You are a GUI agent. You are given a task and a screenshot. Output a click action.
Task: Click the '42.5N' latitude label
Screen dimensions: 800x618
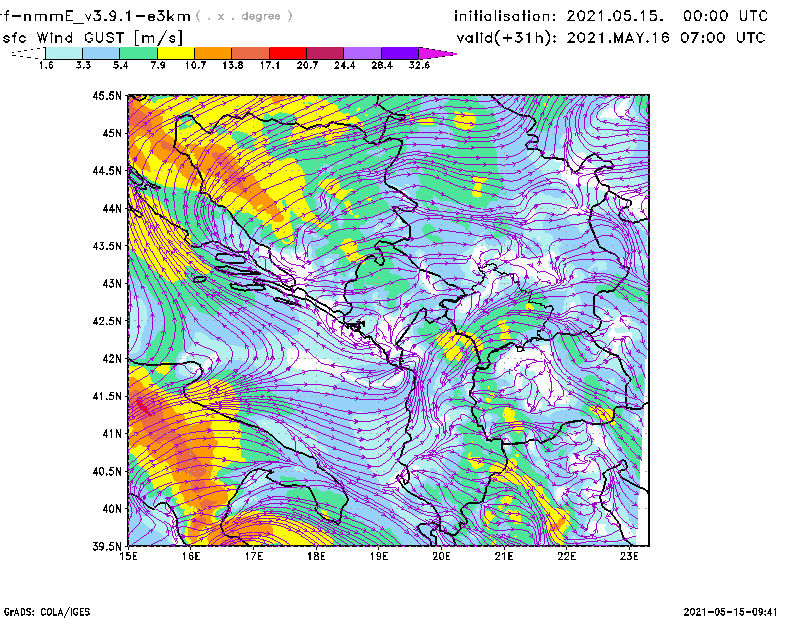click(108, 321)
